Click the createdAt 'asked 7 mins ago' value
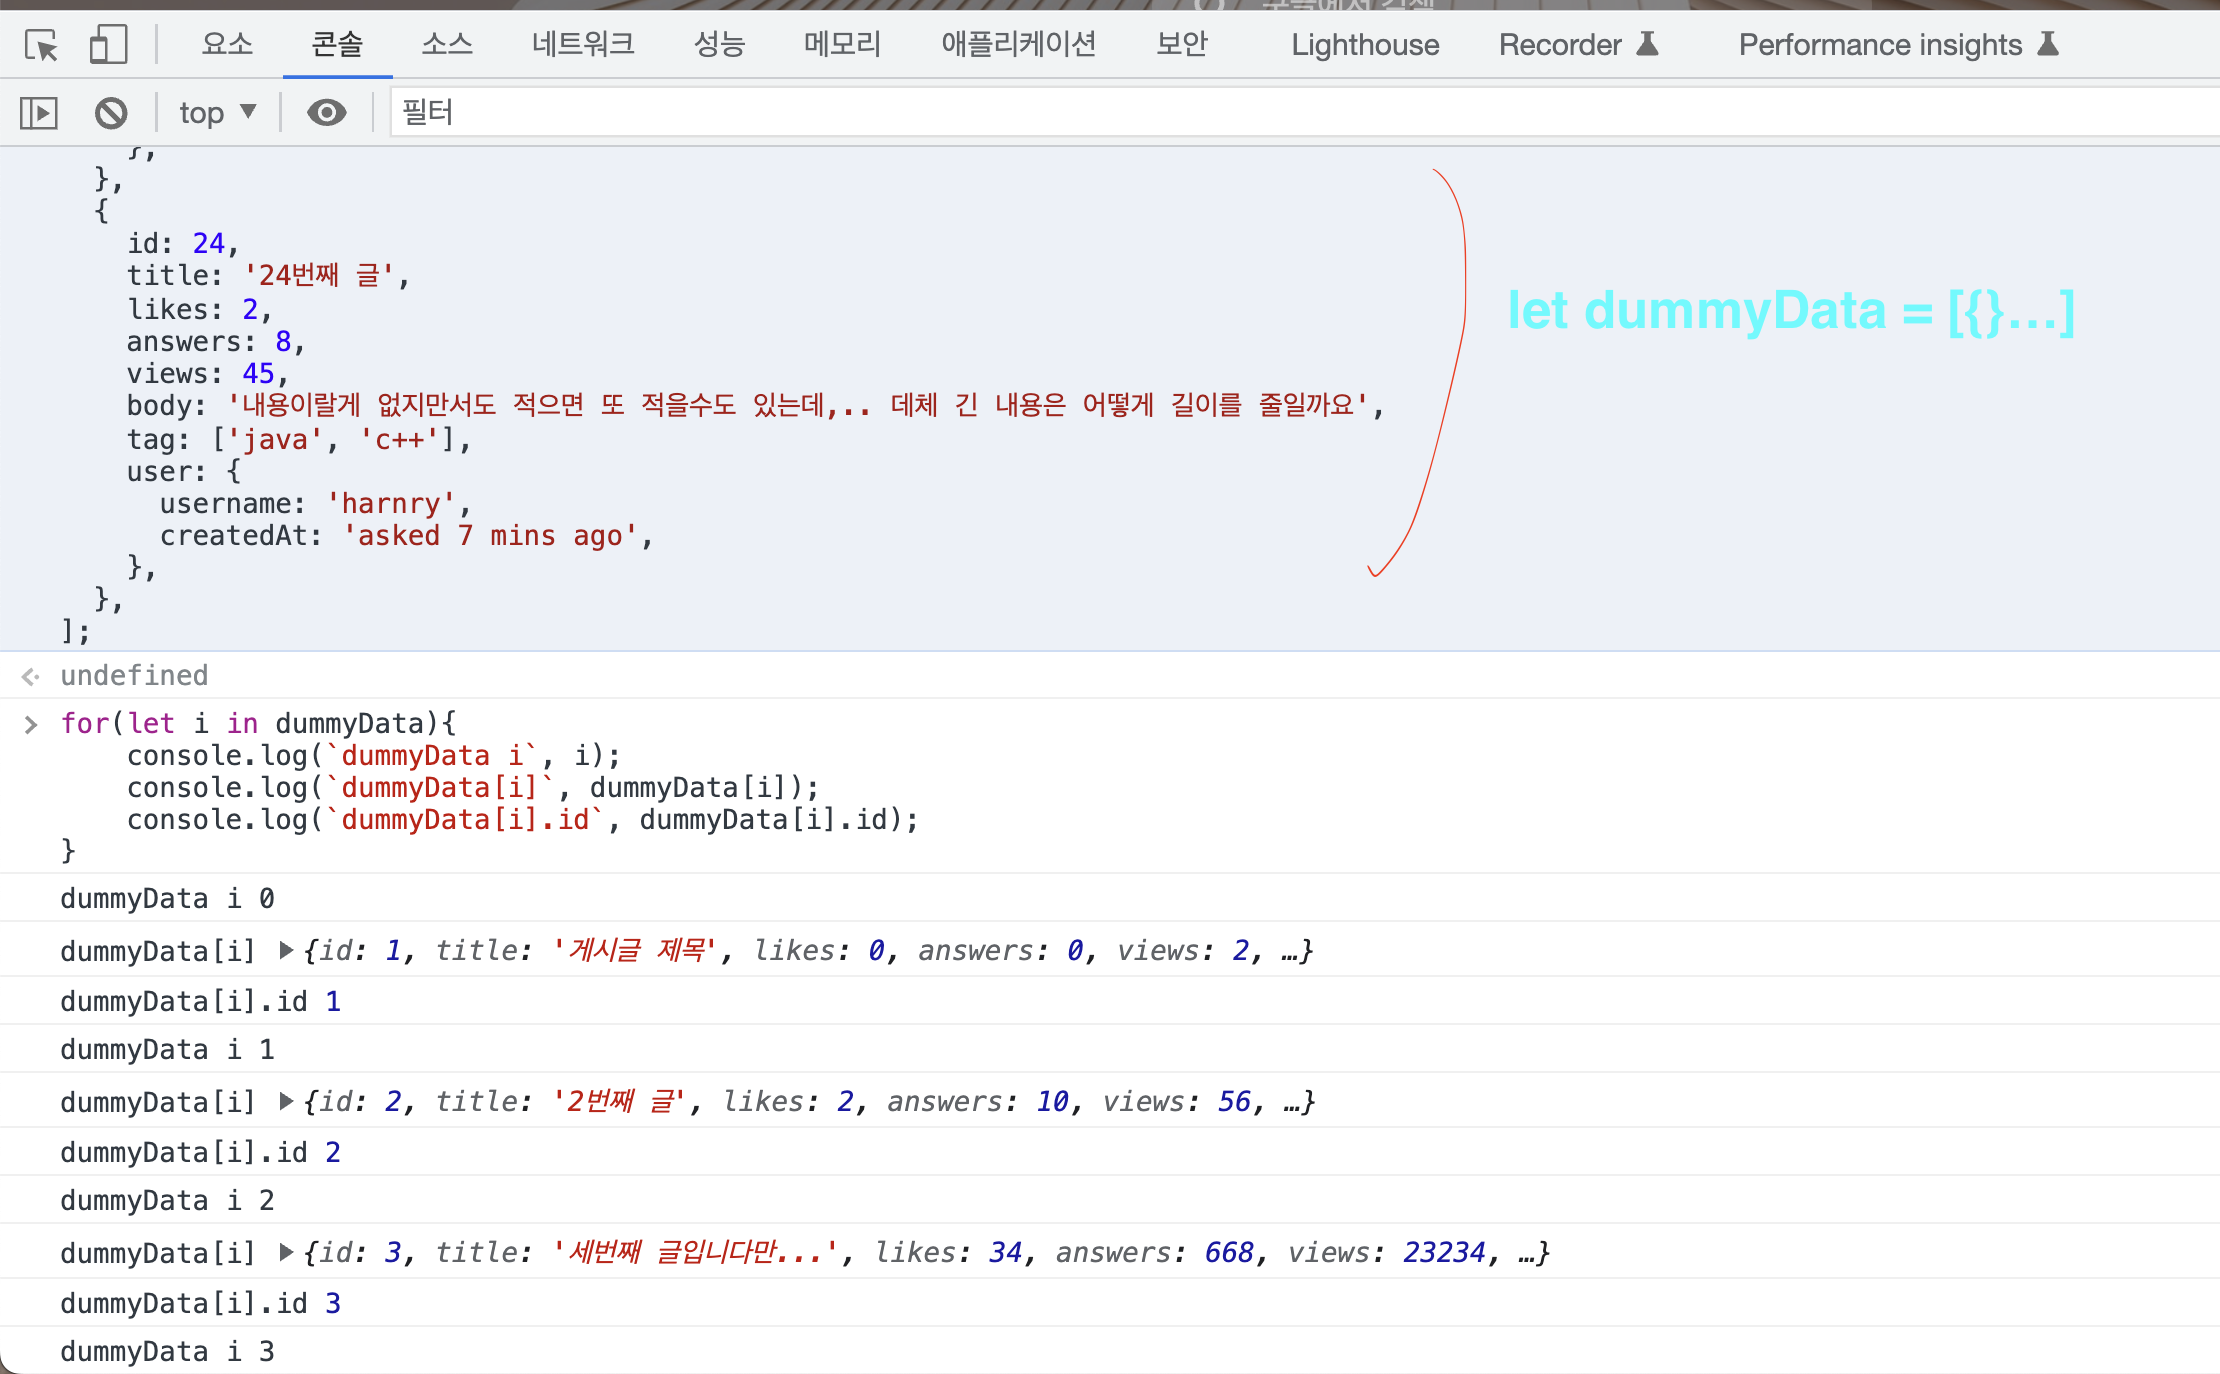 (x=490, y=535)
